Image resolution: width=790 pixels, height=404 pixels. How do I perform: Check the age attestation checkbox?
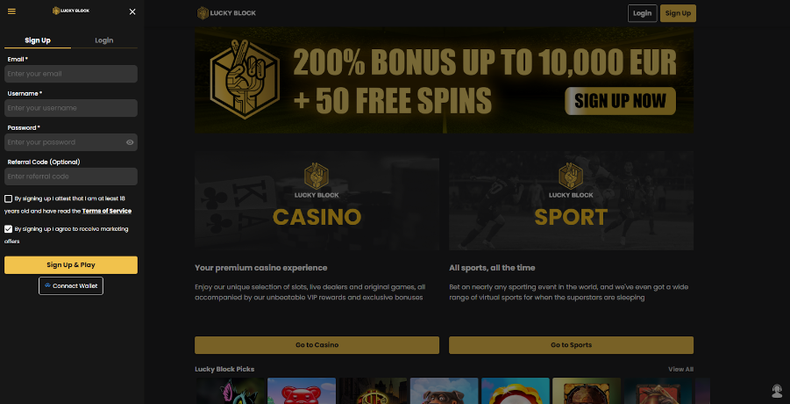click(x=8, y=199)
